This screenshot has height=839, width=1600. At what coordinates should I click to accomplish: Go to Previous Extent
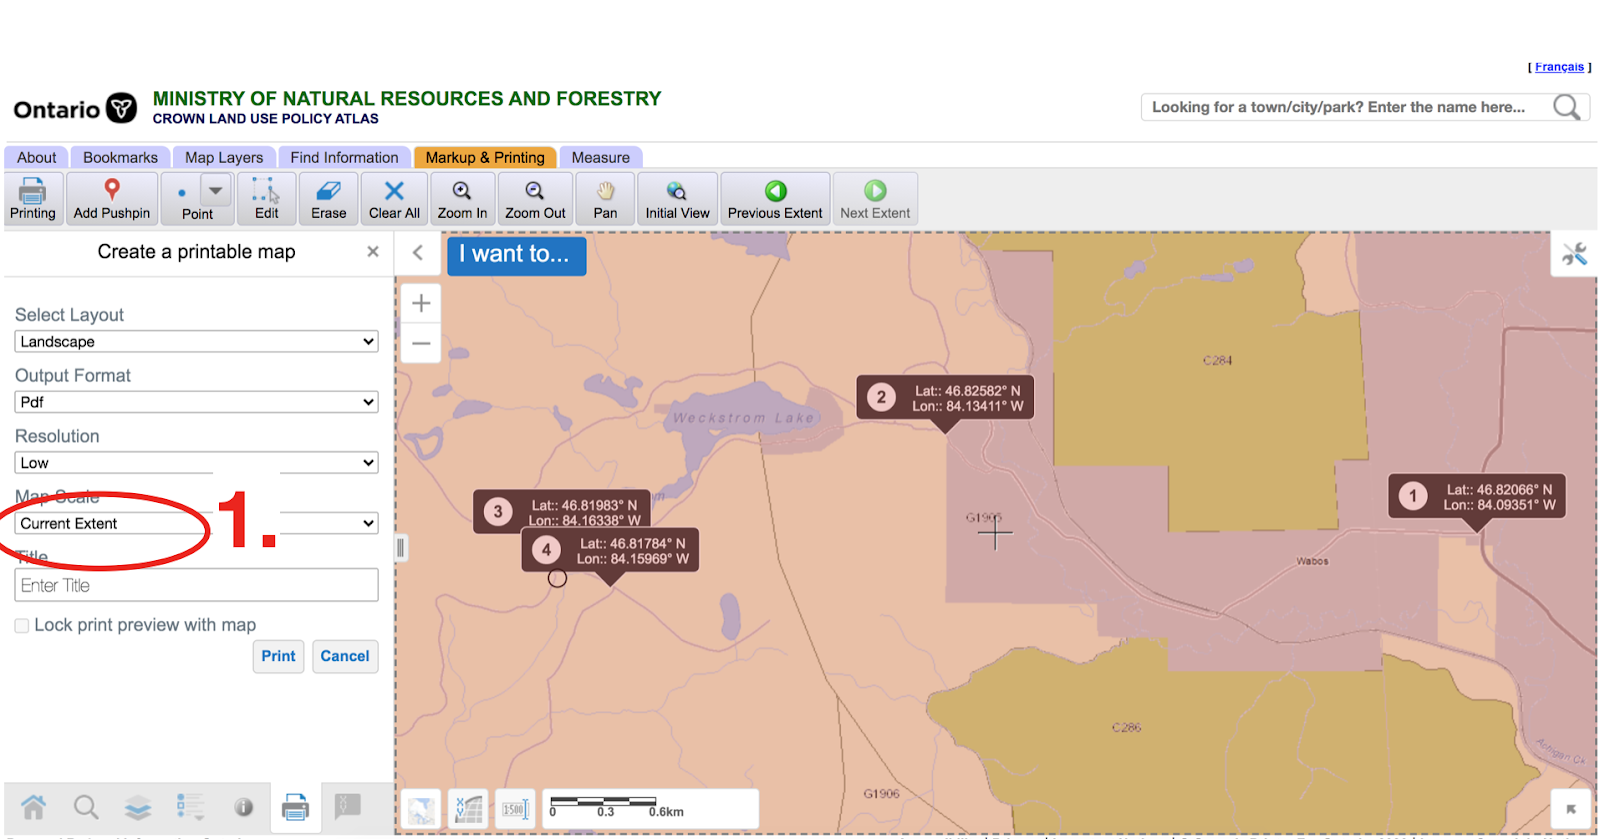[x=775, y=198]
